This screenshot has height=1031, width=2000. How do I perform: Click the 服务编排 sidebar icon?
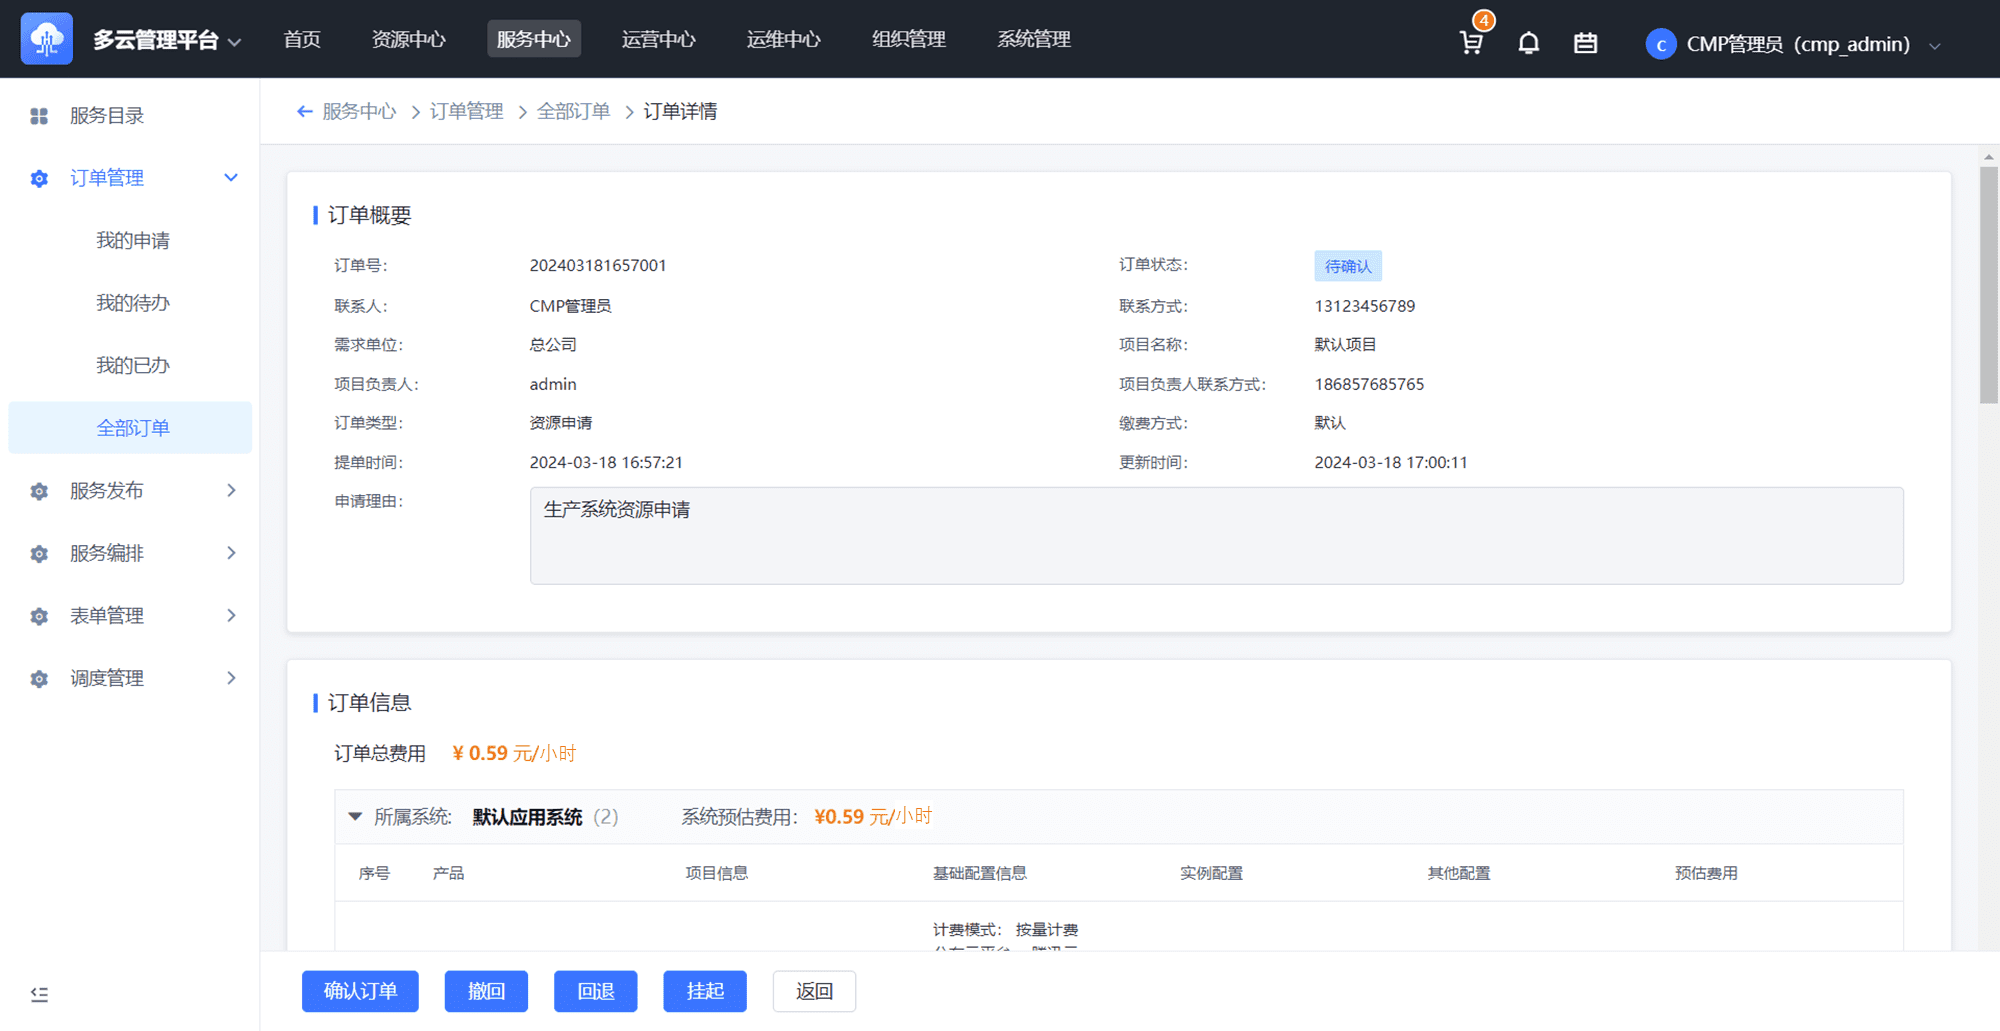(39, 553)
